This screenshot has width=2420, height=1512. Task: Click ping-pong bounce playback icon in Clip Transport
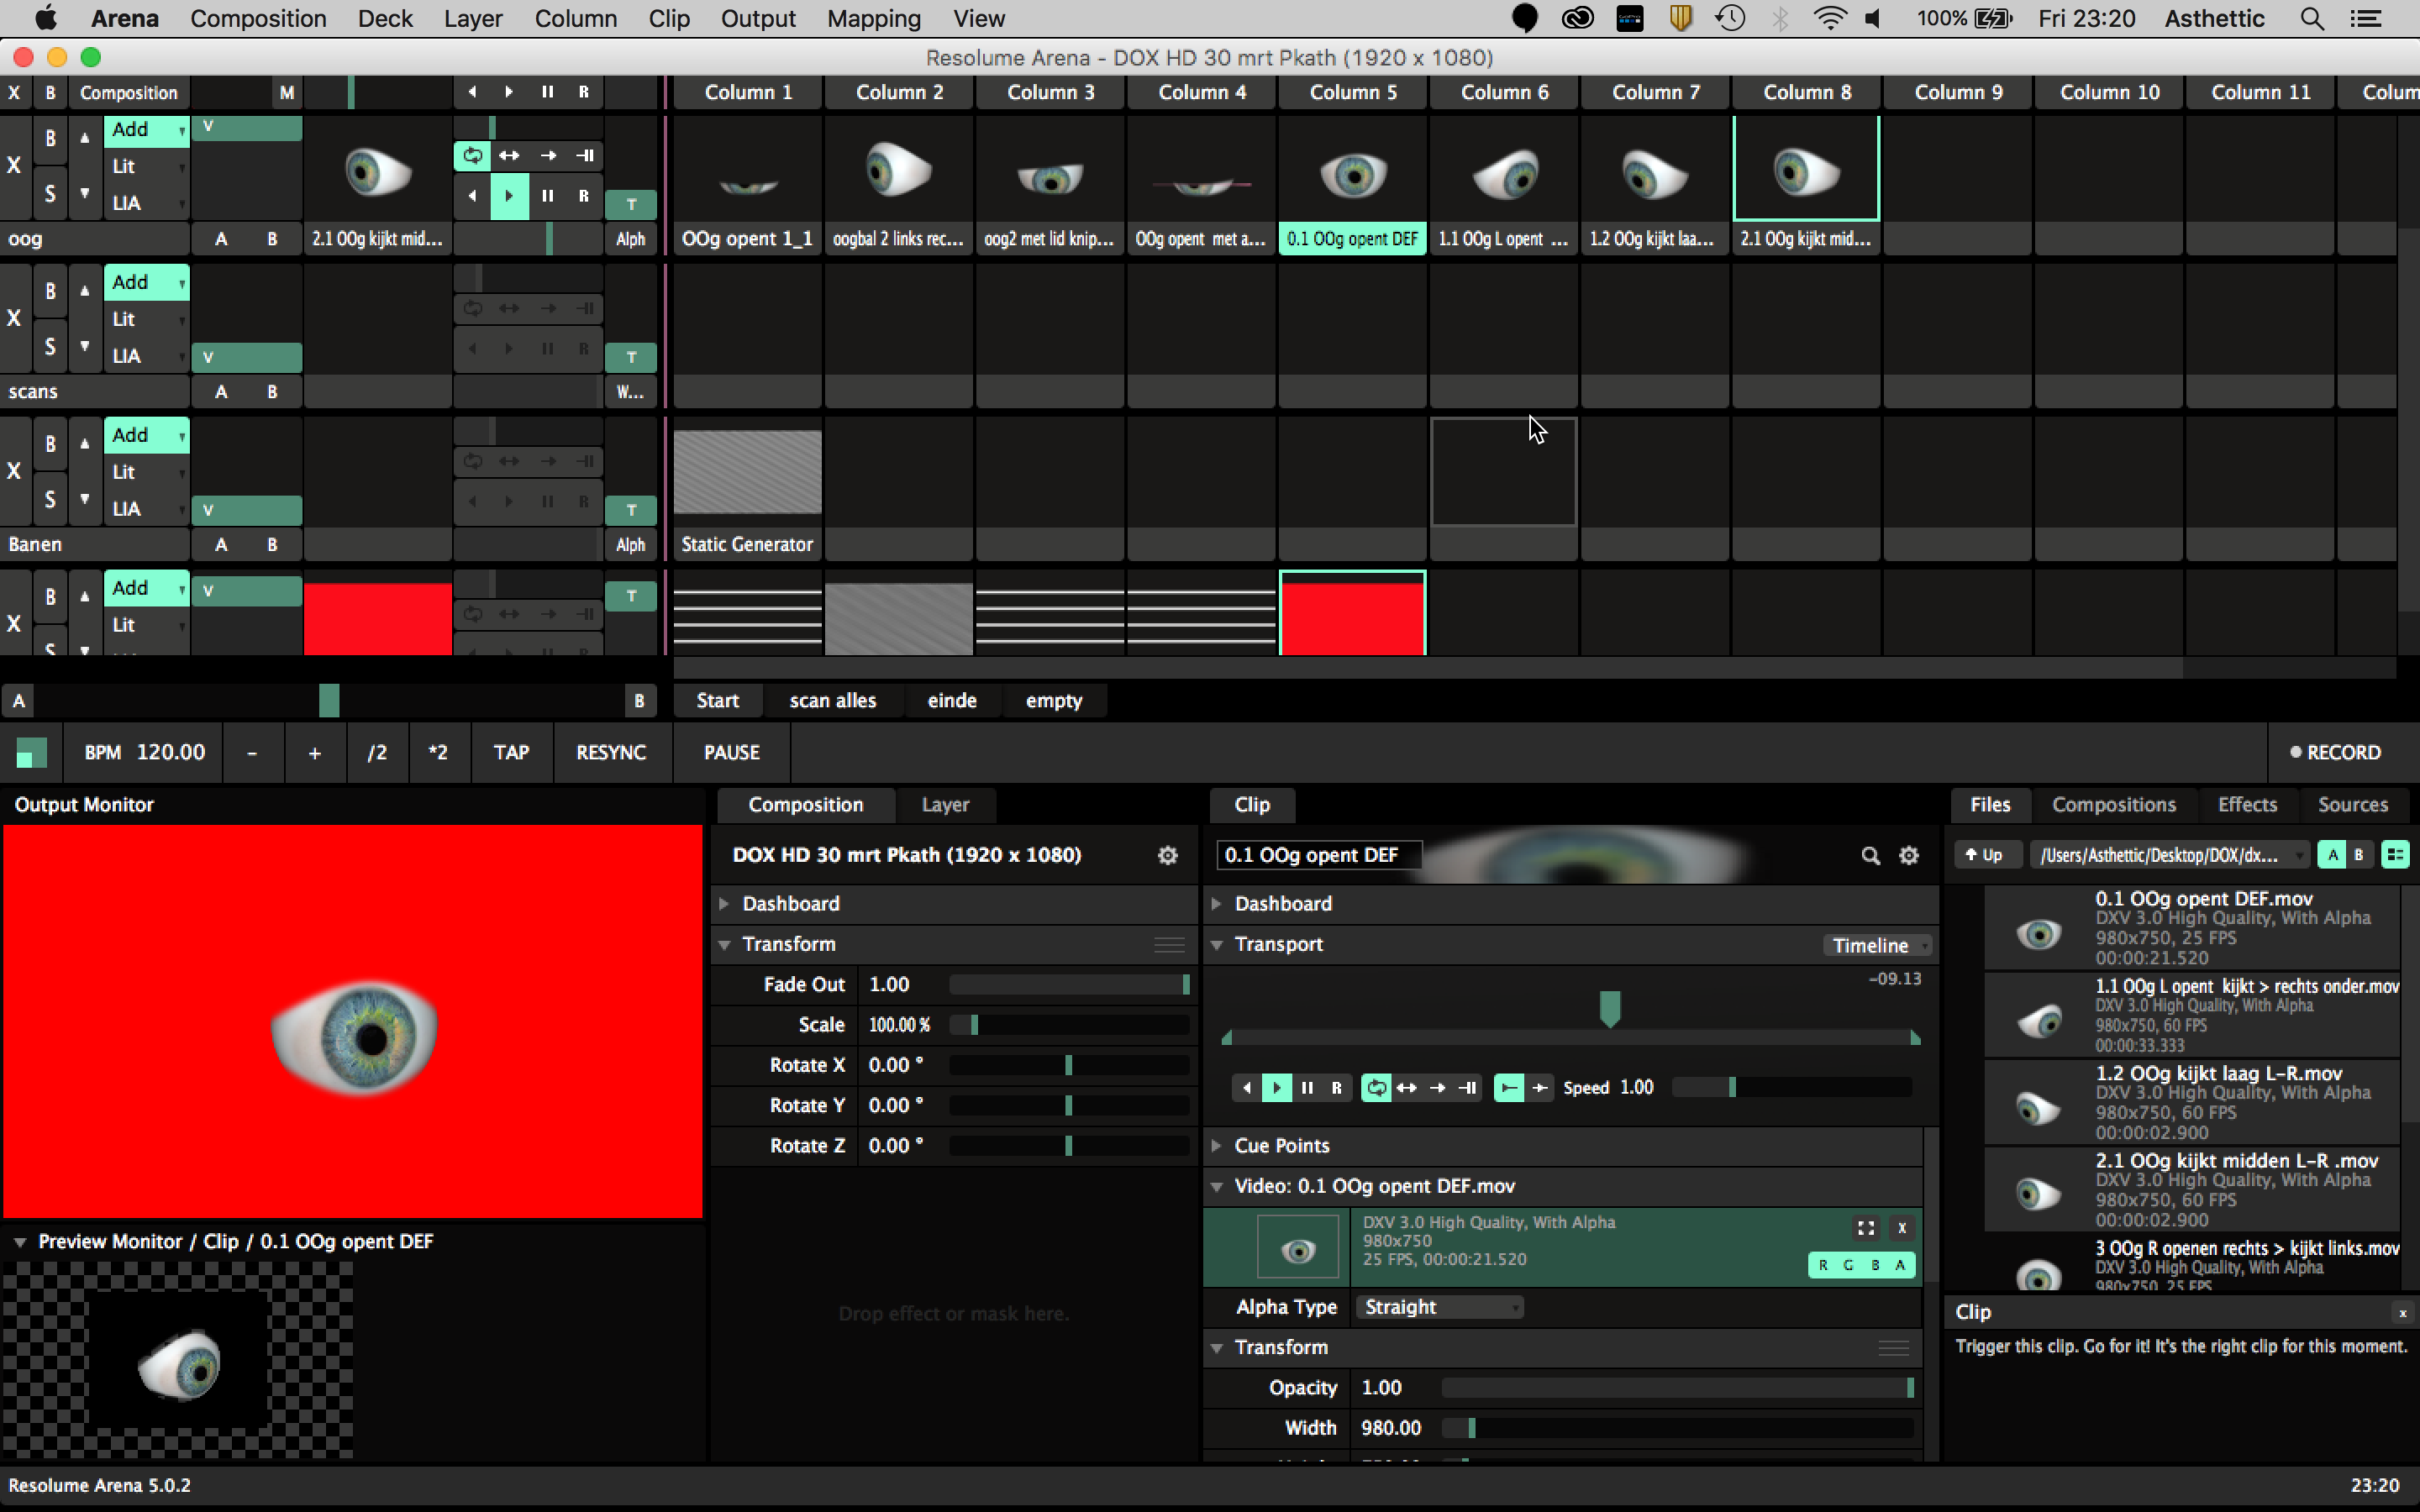point(1407,1088)
